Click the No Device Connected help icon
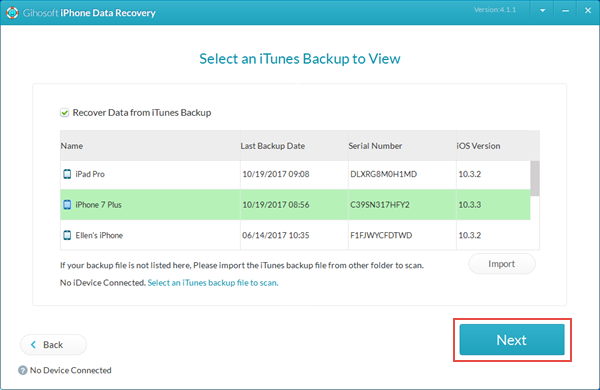Image resolution: width=600 pixels, height=390 pixels. [x=23, y=370]
